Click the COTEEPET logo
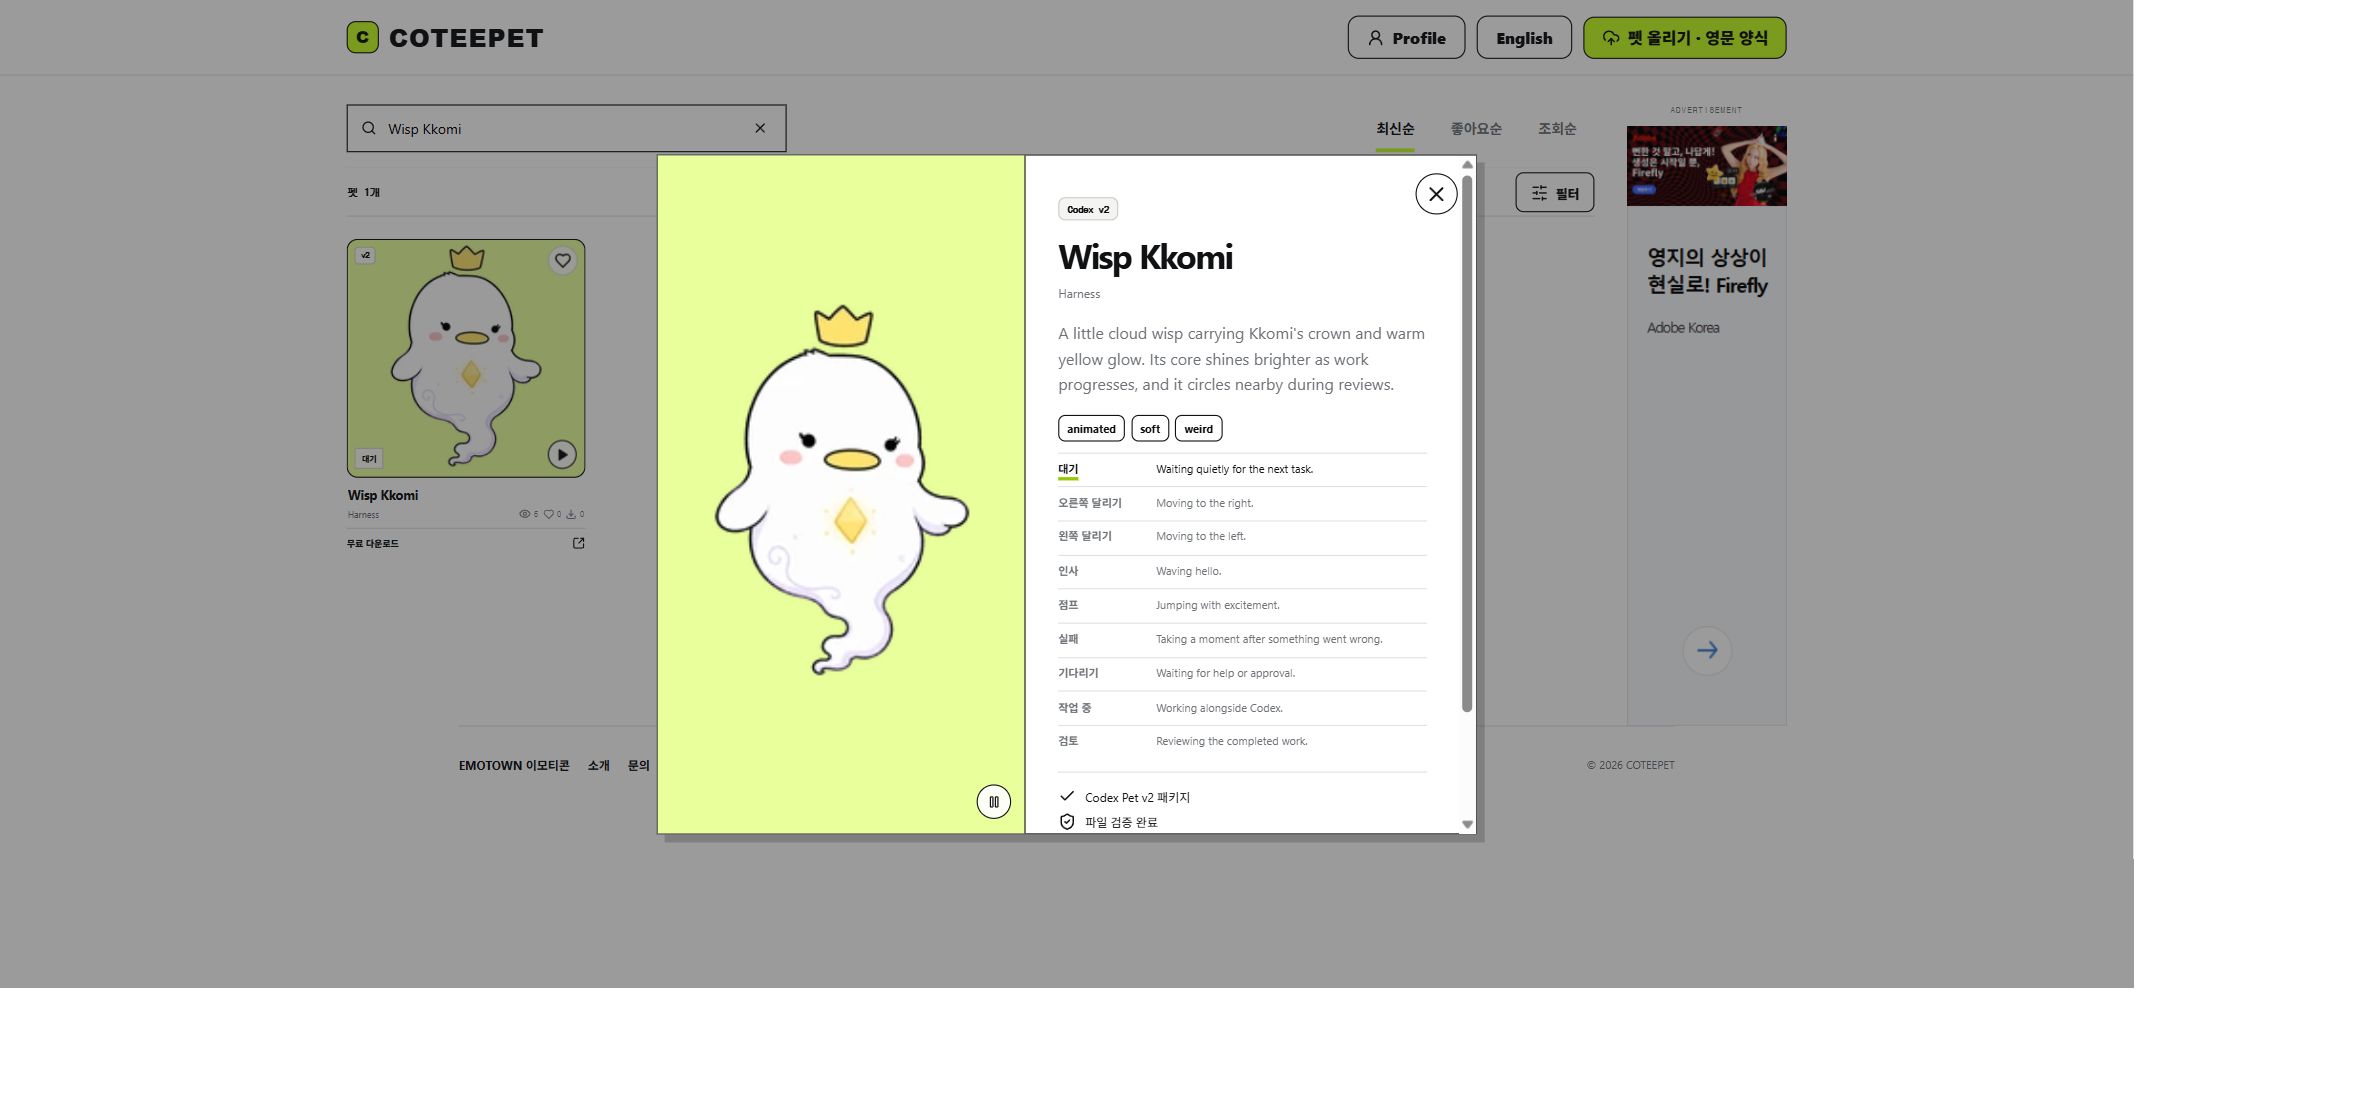 click(x=445, y=38)
